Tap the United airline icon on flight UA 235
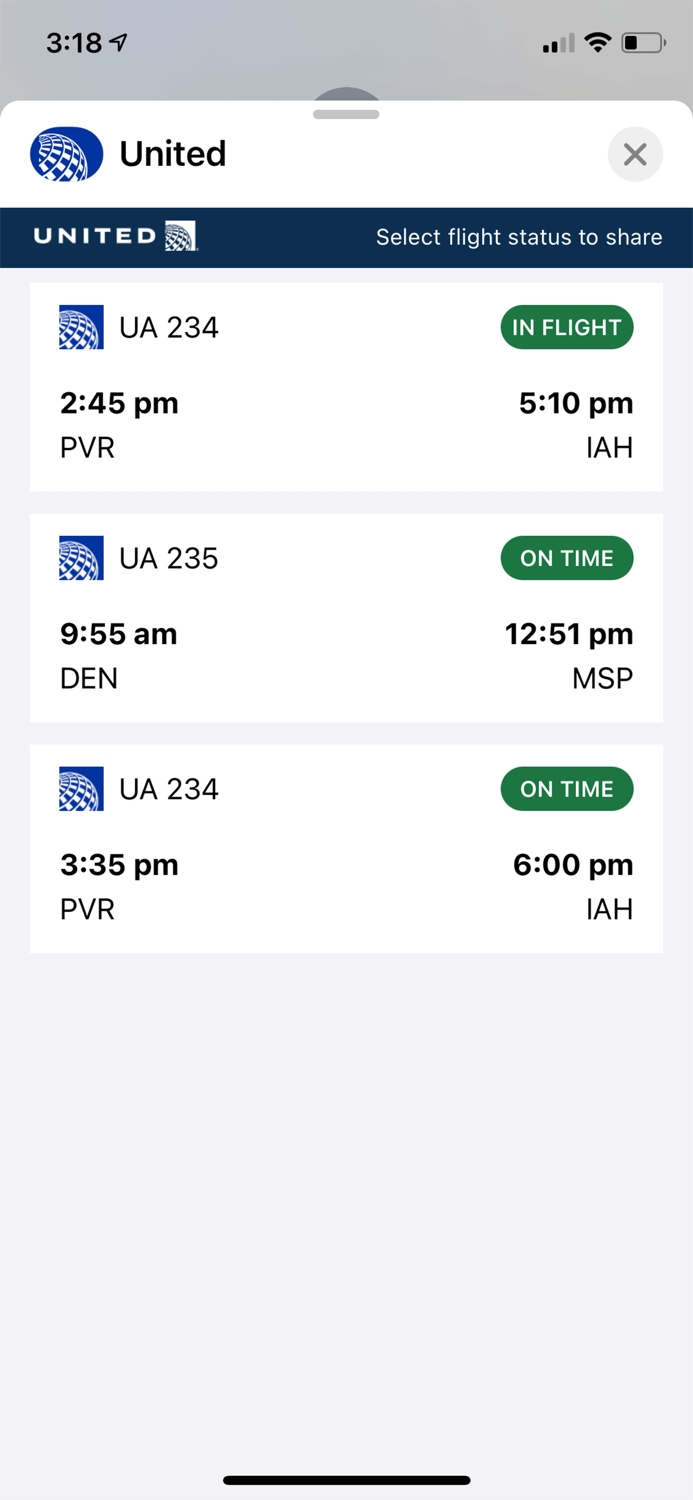 pos(81,558)
